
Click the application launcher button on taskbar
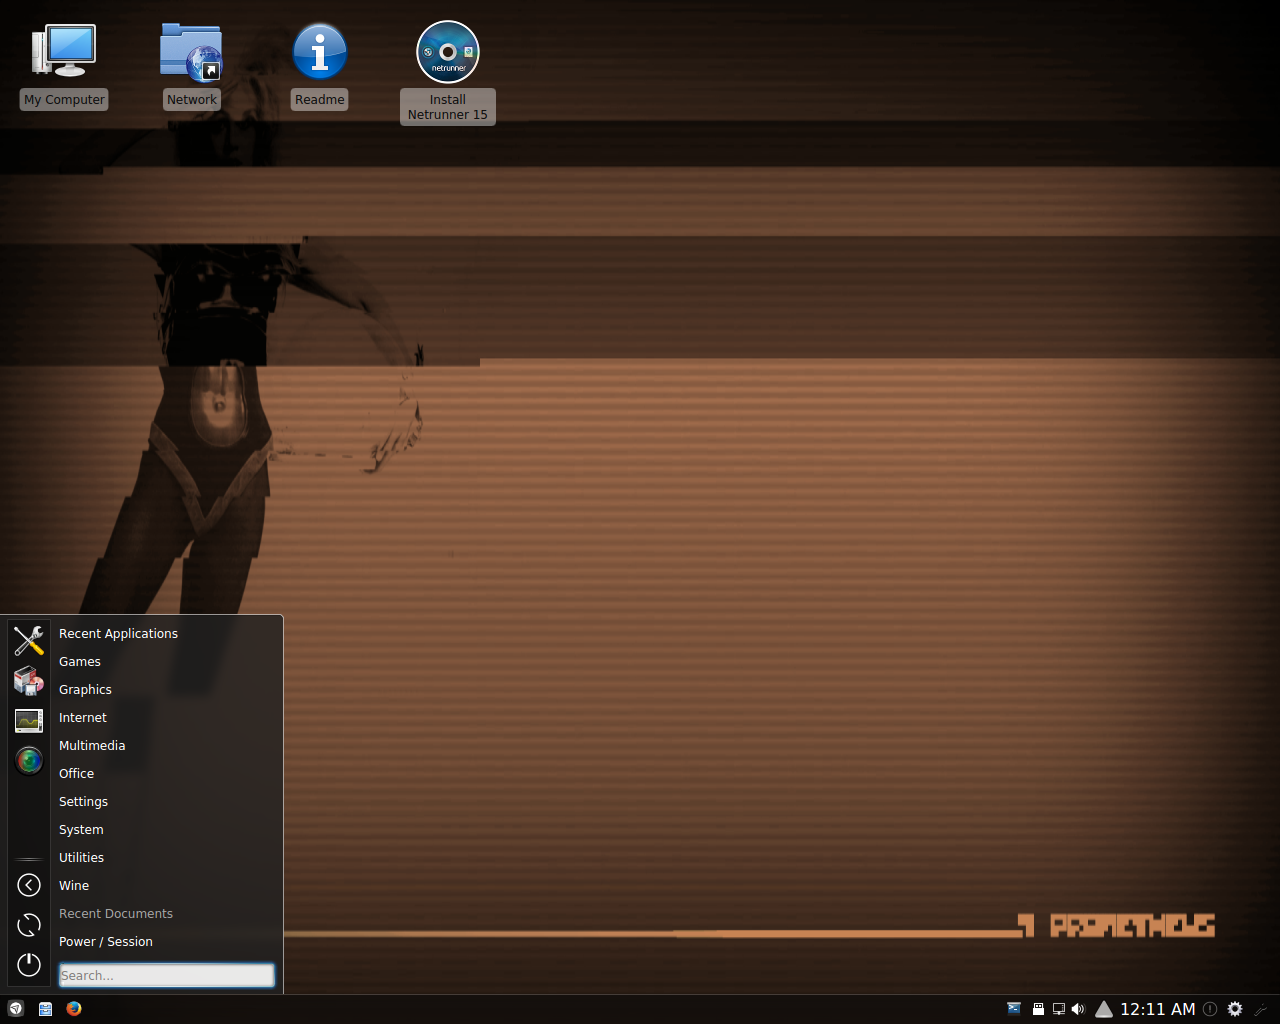16,1009
